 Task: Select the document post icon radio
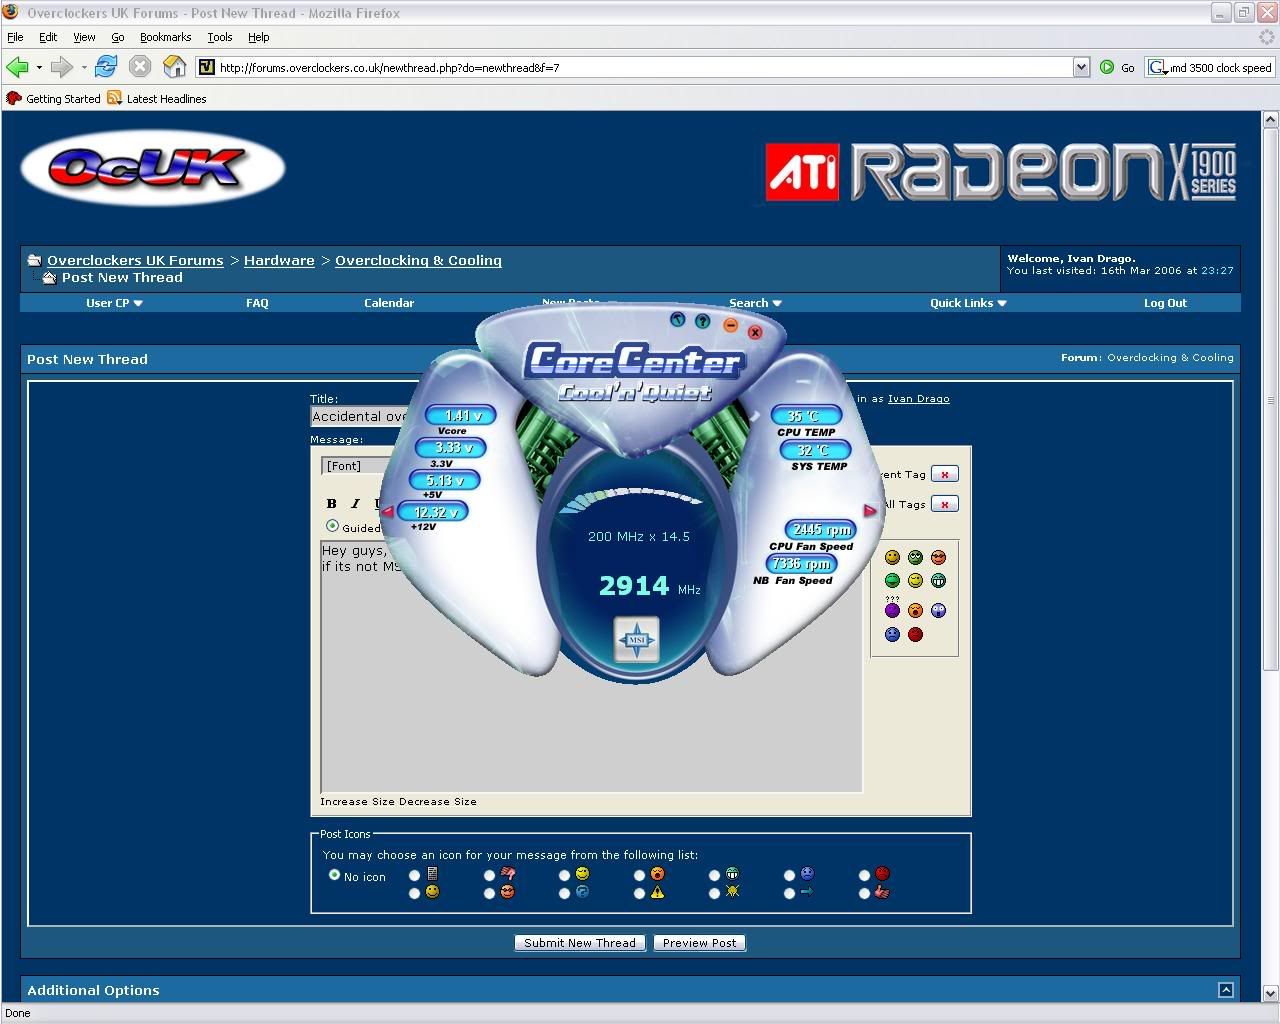point(414,875)
